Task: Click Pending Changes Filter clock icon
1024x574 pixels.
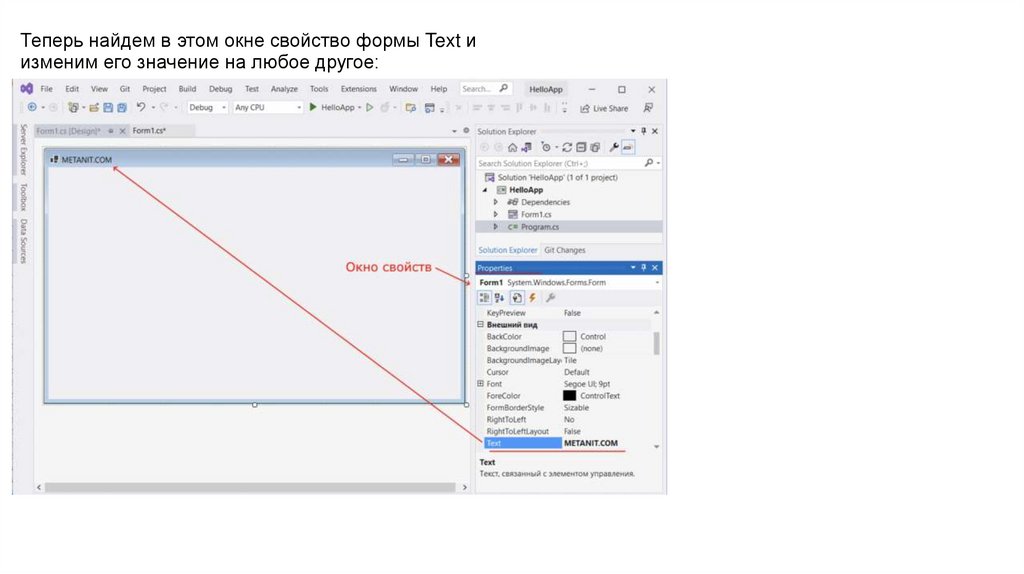Action: 546,148
